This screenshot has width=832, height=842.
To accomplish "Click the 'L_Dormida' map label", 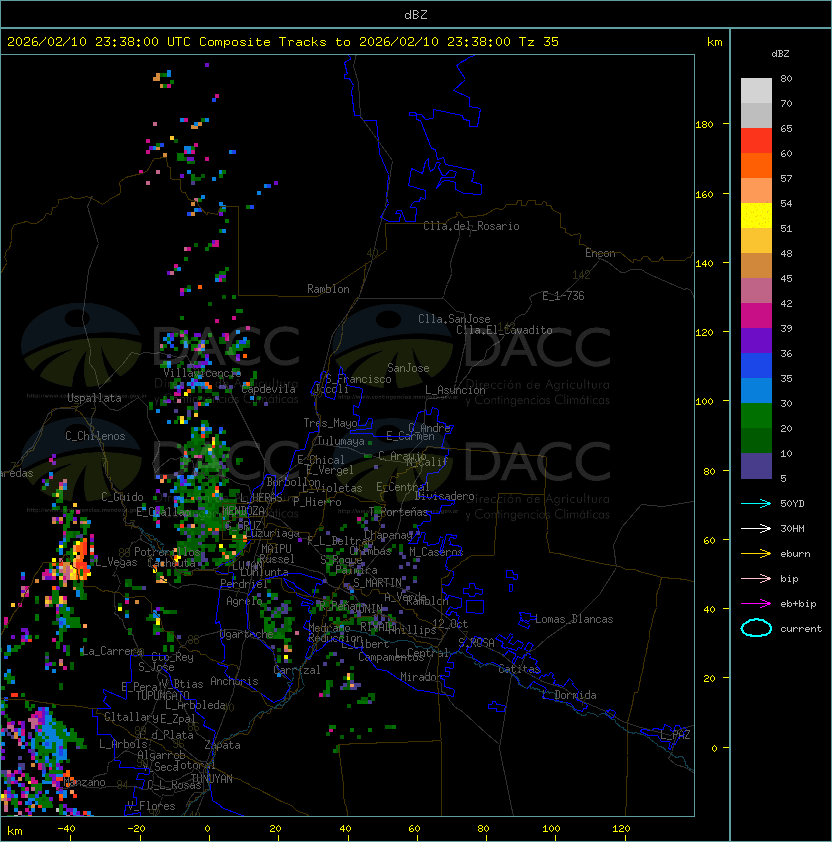I will coord(569,695).
